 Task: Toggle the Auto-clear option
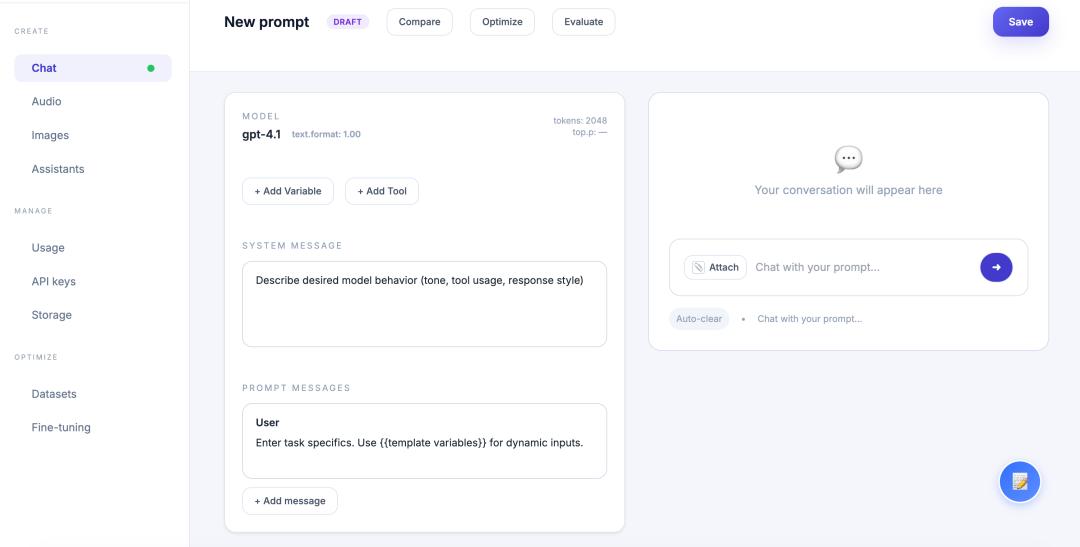point(699,319)
